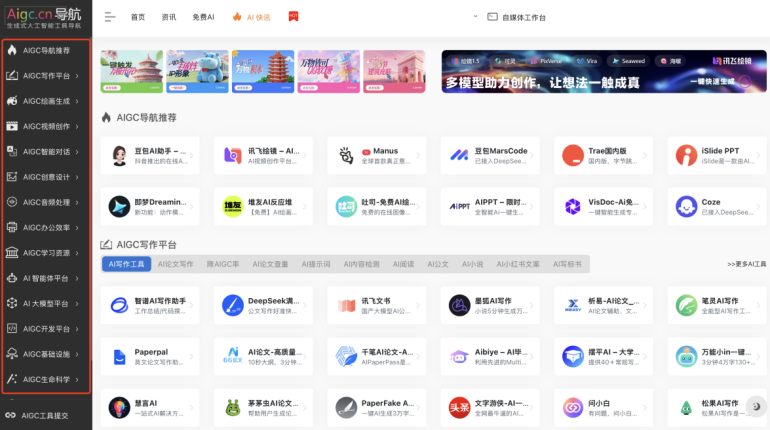Click the AIGC视频创作 clapper sidebar icon
Image resolution: width=770 pixels, height=430 pixels.
[x=12, y=126]
